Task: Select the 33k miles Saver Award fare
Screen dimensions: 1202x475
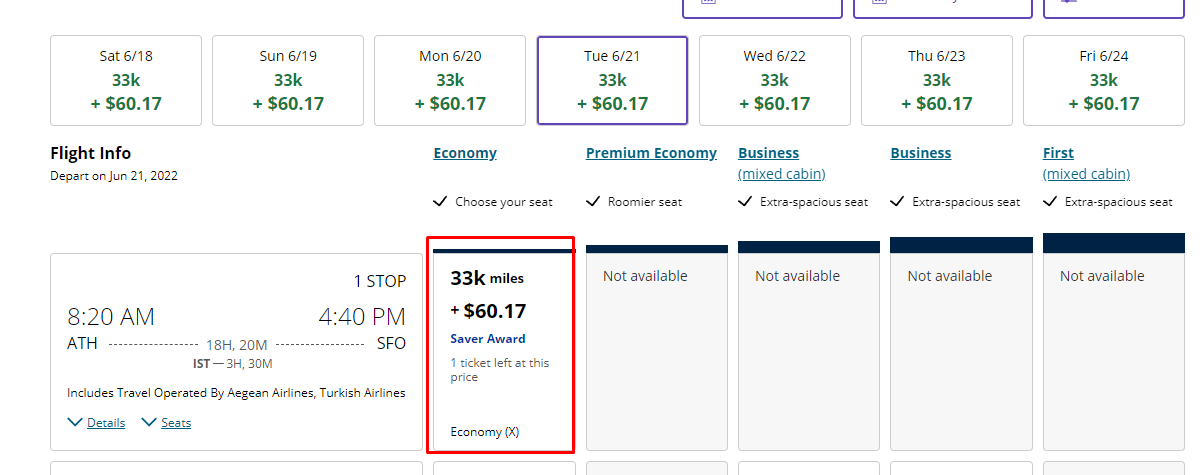Action: 500,345
